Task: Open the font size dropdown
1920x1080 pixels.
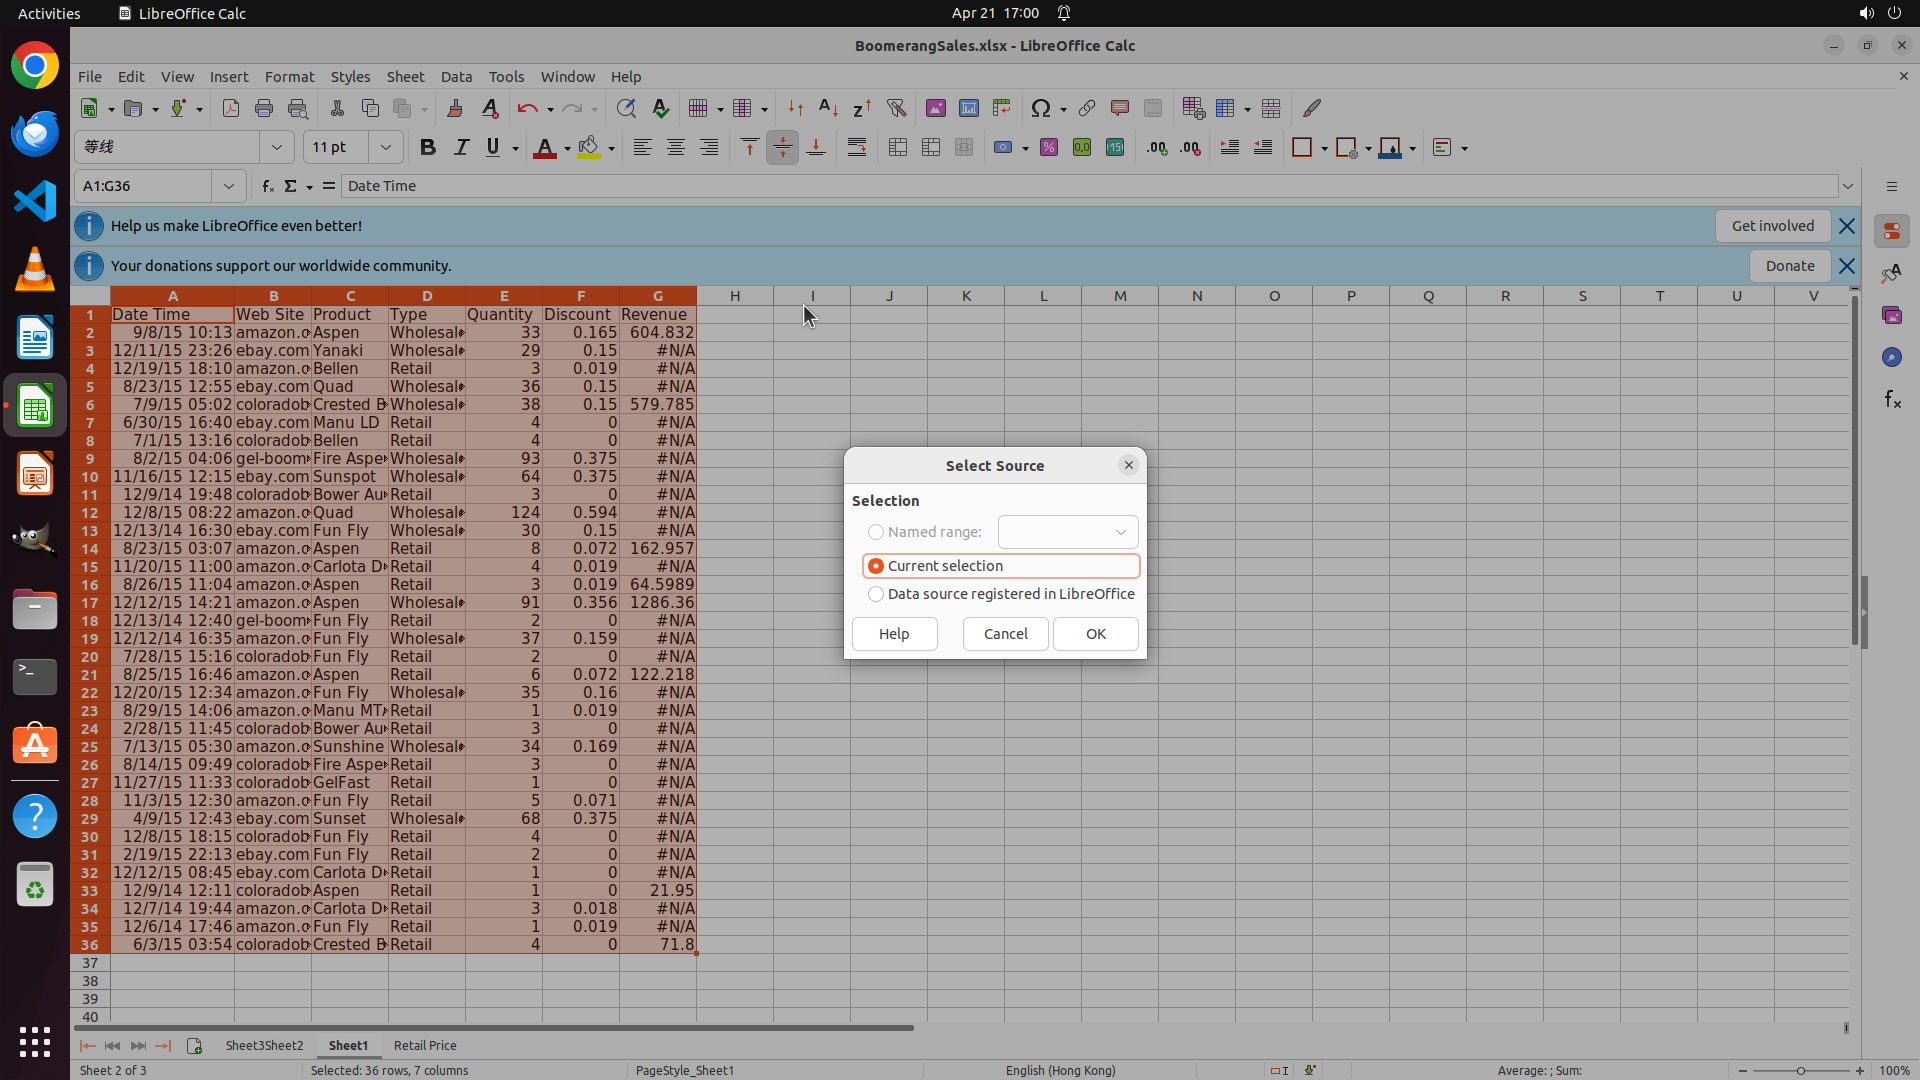Action: pyautogui.click(x=385, y=148)
